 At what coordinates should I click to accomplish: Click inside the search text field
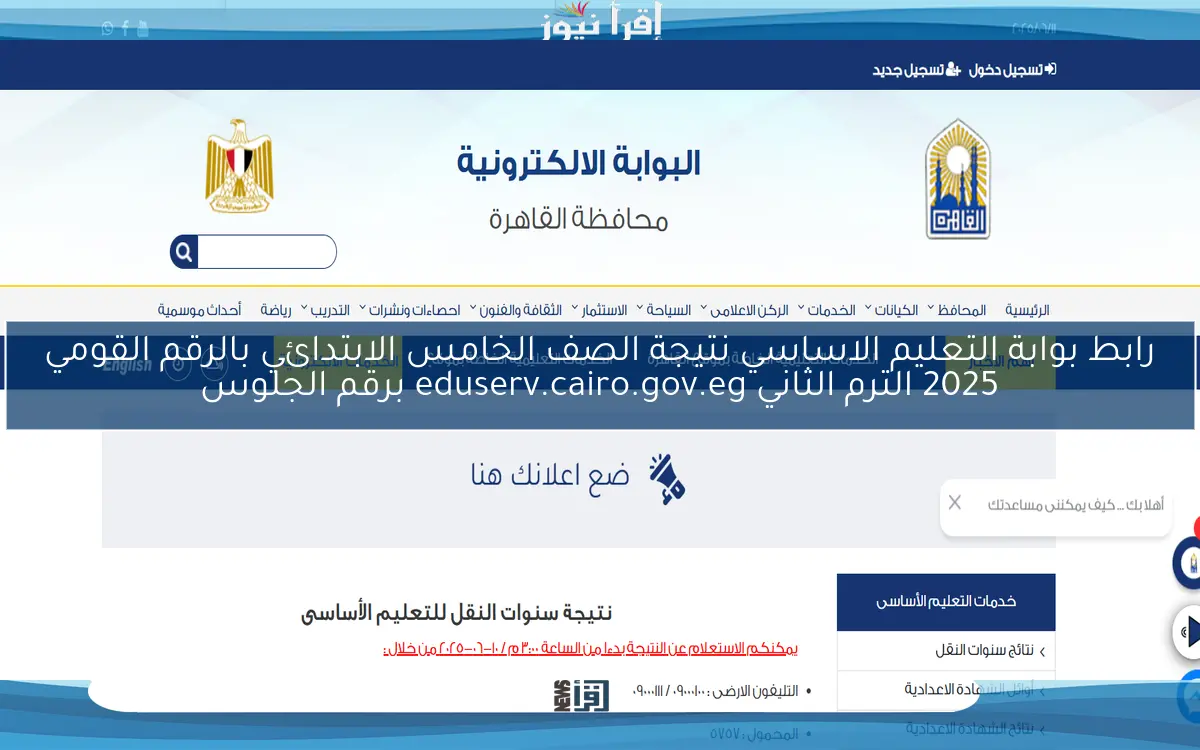(267, 252)
